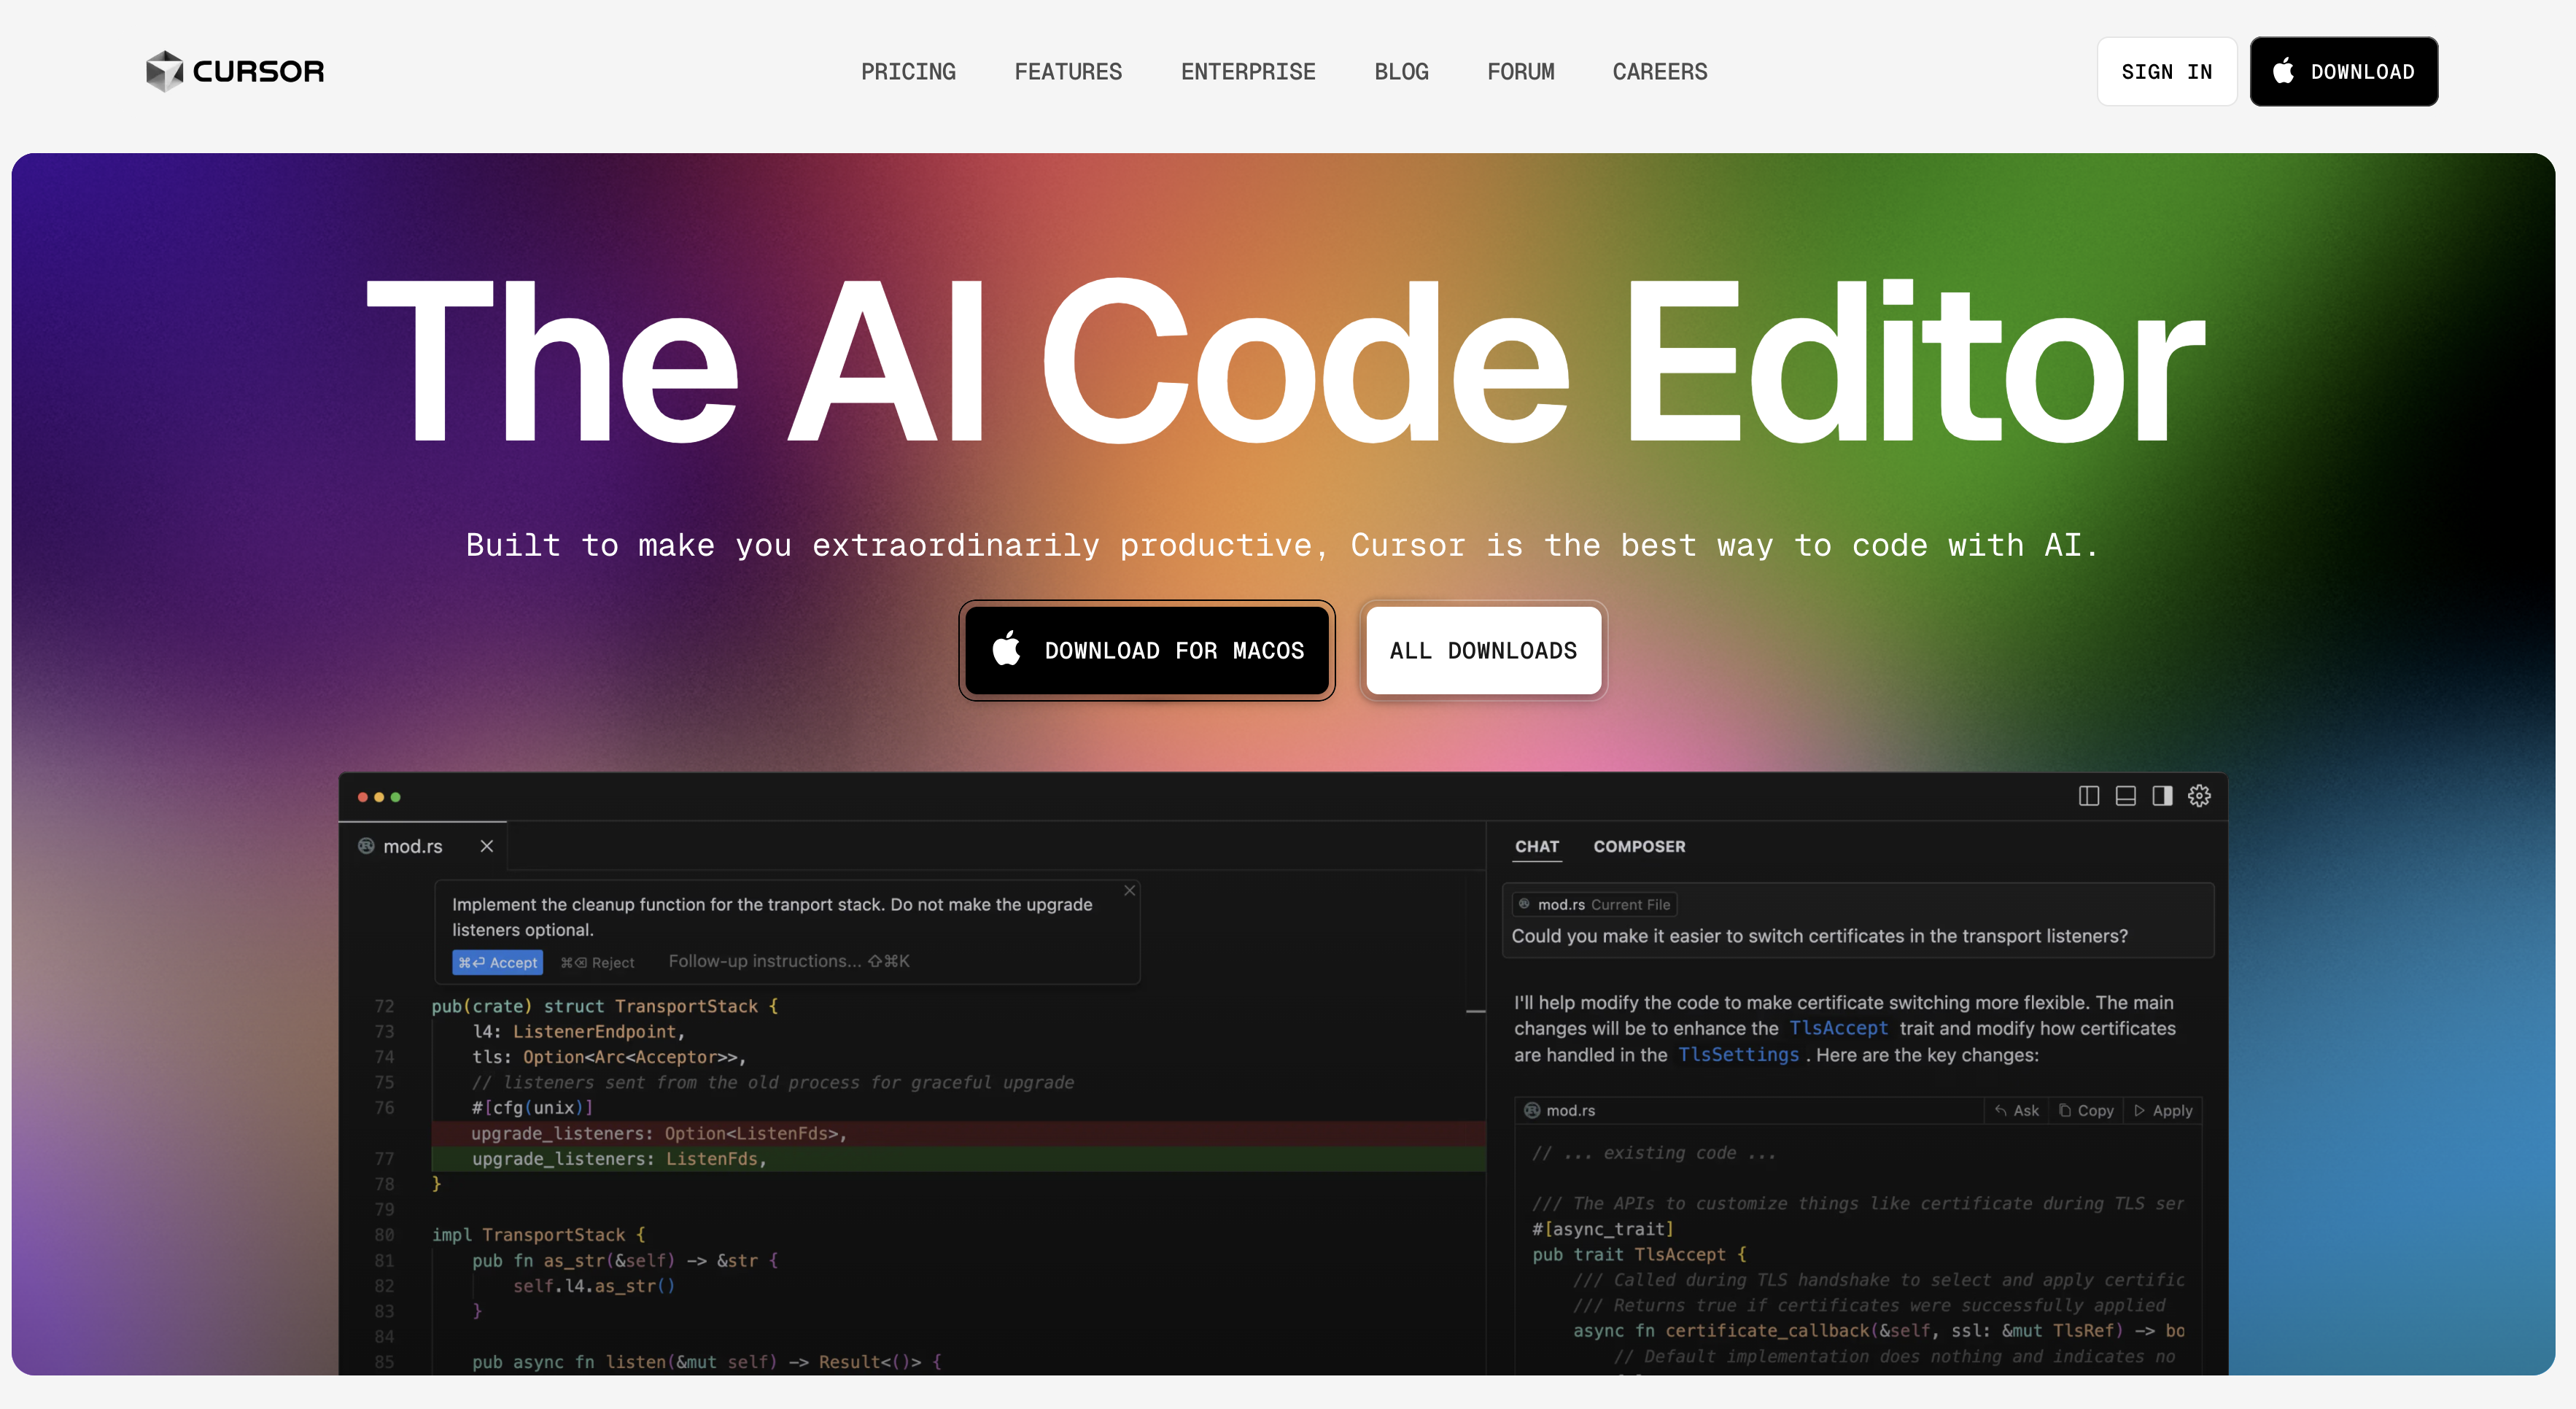Image resolution: width=2576 pixels, height=1409 pixels.
Task: Toggle the left sidebar layout icon
Action: point(2088,796)
